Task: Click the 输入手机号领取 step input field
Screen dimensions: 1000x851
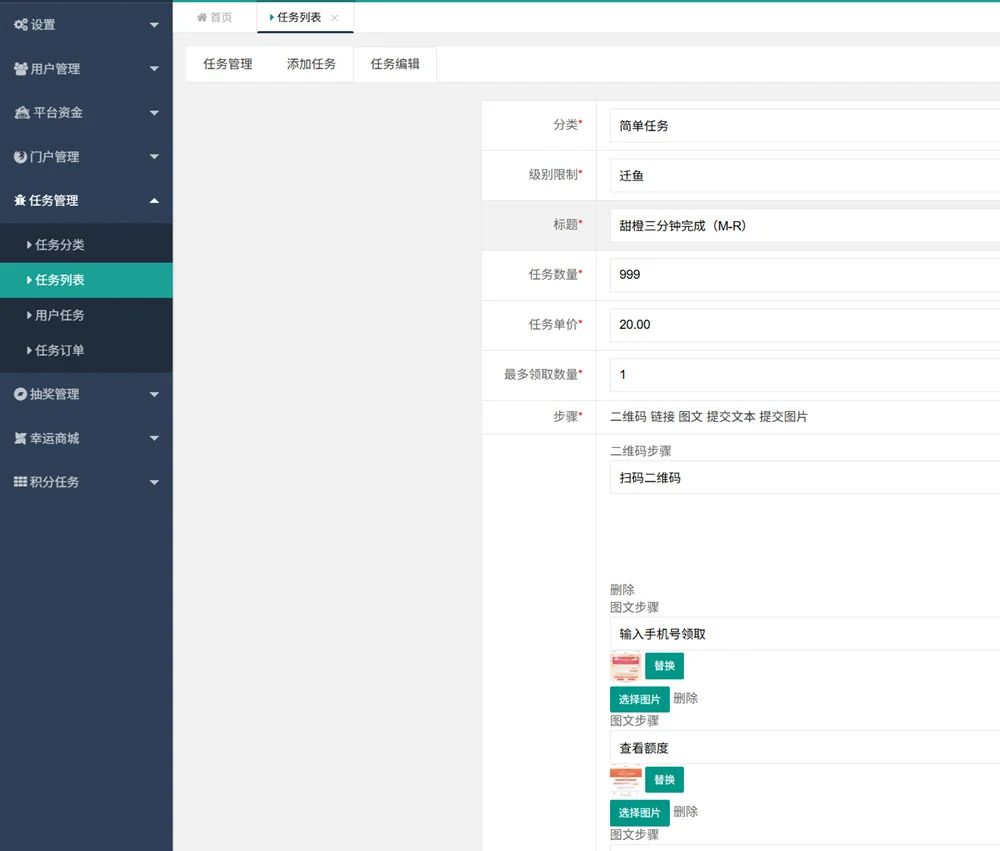Action: pyautogui.click(x=805, y=634)
